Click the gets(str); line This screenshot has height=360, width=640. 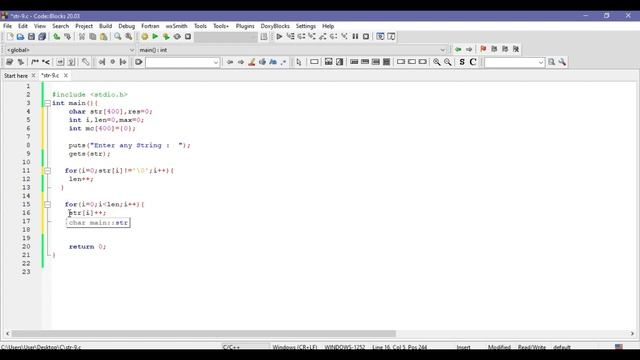coord(89,154)
